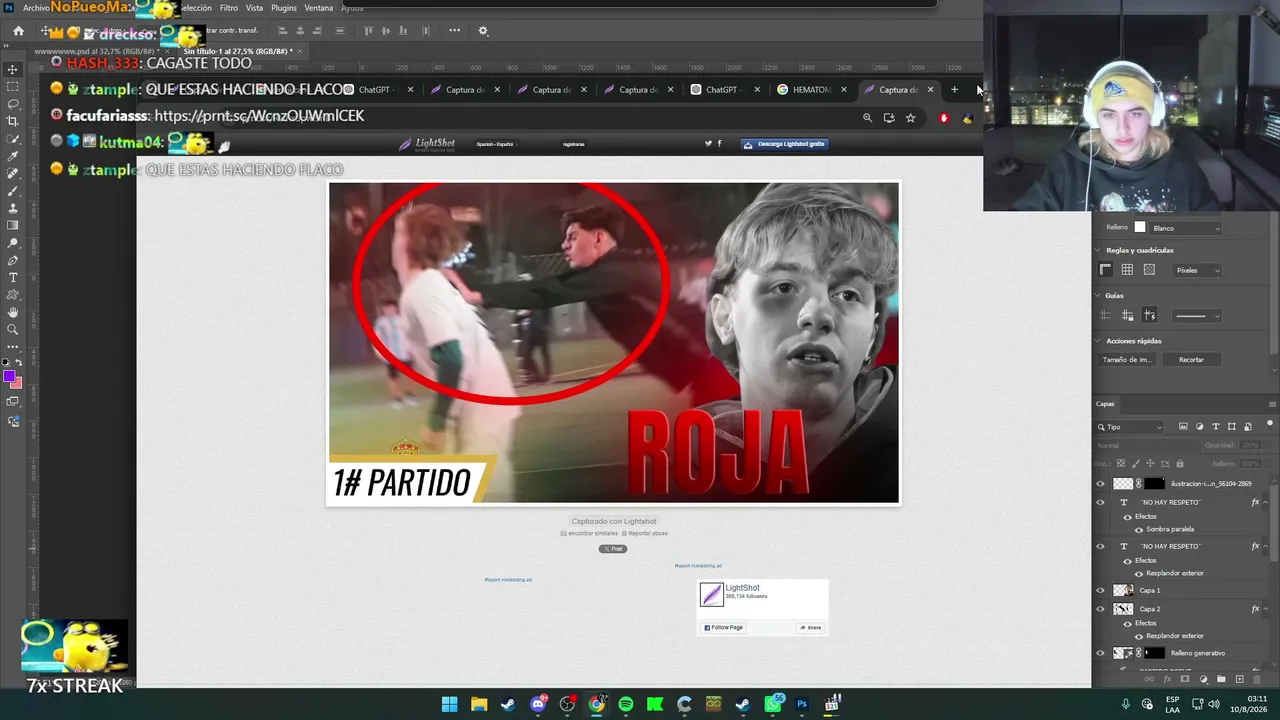Image resolution: width=1280 pixels, height=720 pixels.
Task: Click the Tamaño de imagen button
Action: (1127, 360)
